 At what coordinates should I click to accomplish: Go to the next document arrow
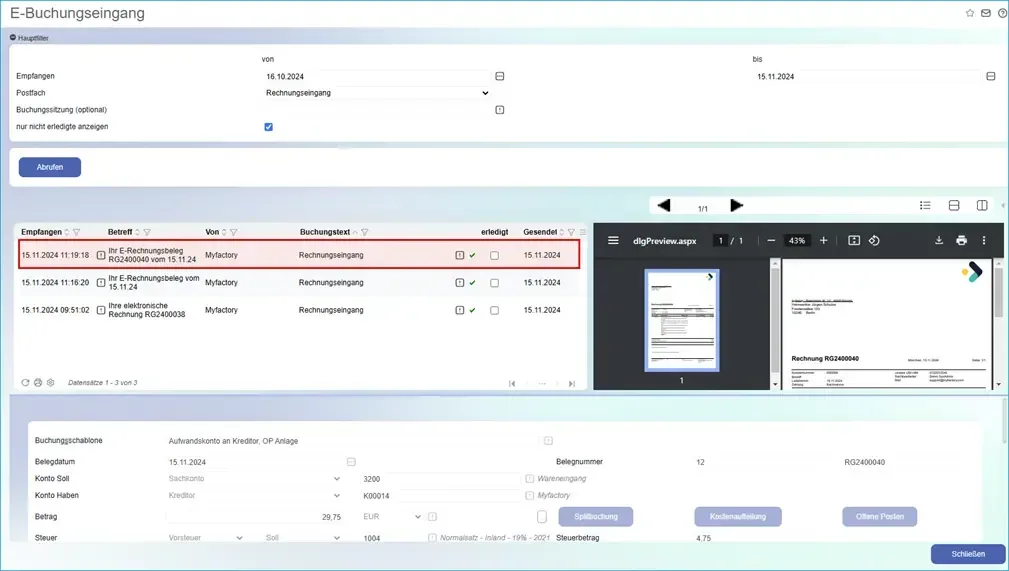tap(737, 205)
